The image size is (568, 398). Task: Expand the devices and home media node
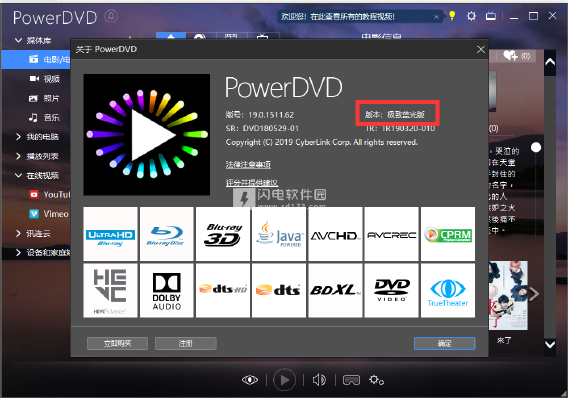pos(18,253)
